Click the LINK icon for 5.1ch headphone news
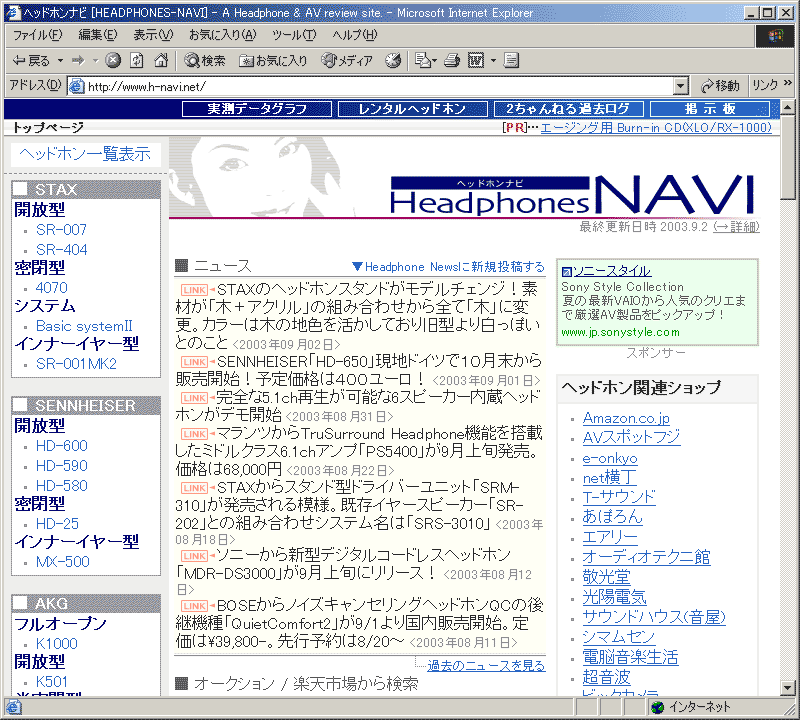 [195, 398]
